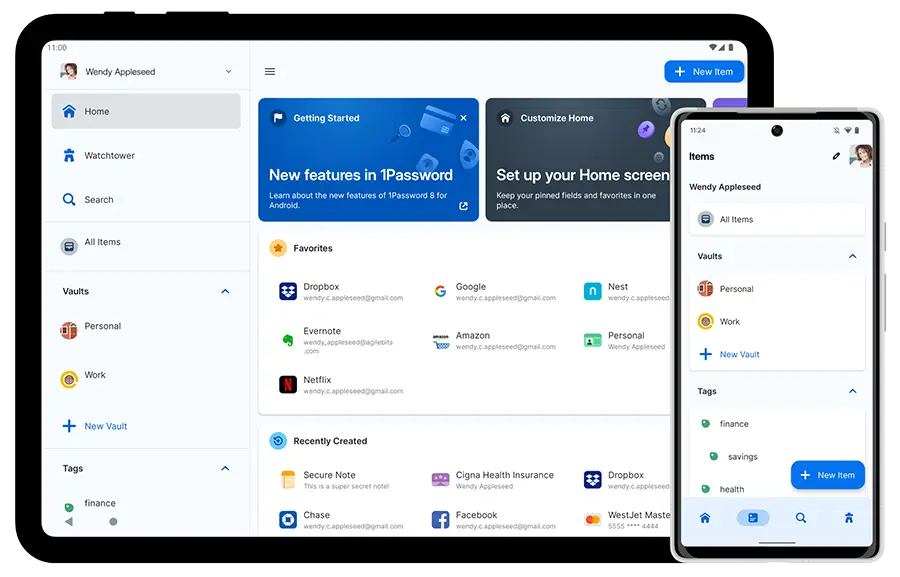Image resolution: width=900 pixels, height=577 pixels.
Task: Click the Favorites star icon
Action: click(x=278, y=248)
